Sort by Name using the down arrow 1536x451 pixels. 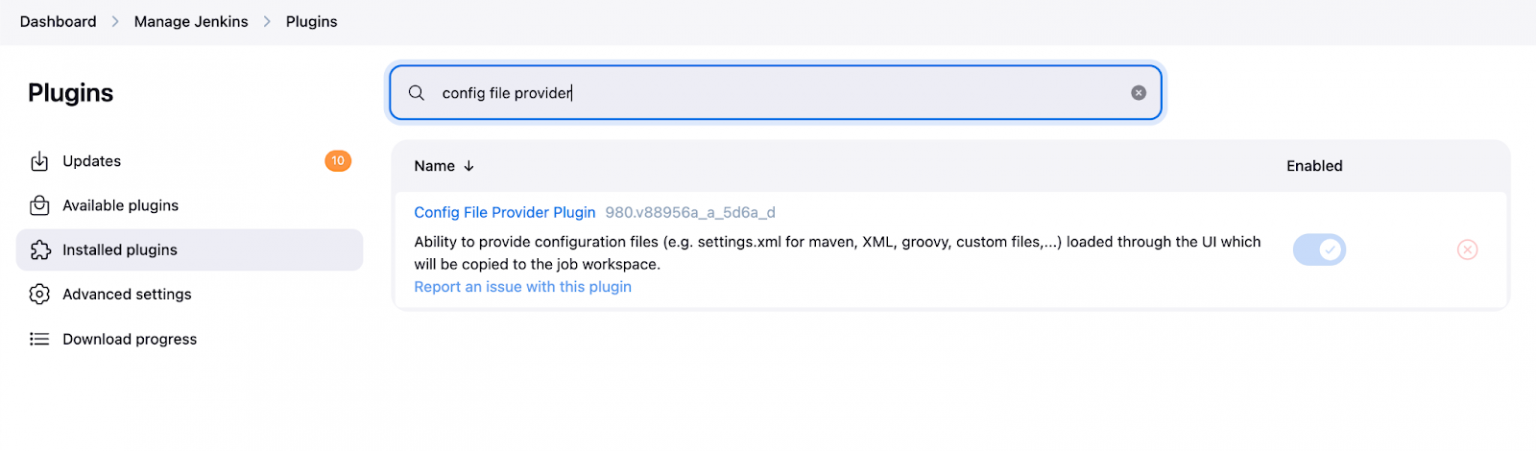point(469,166)
